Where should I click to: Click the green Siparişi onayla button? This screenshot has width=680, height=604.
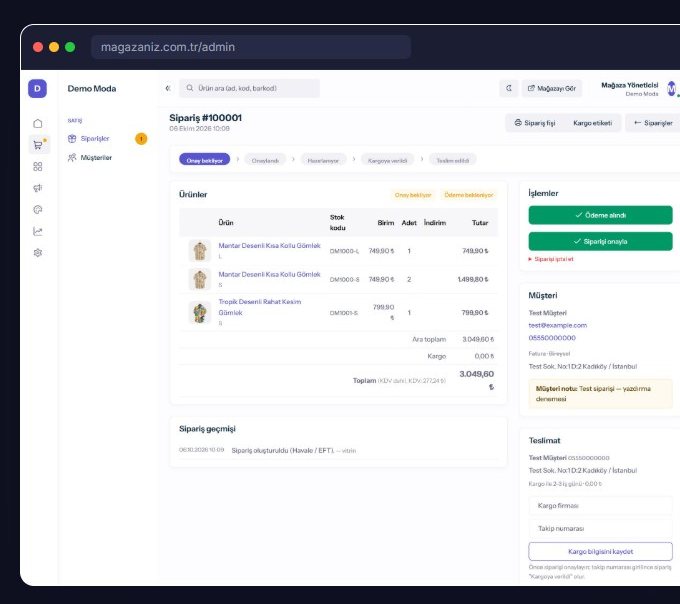click(600, 242)
